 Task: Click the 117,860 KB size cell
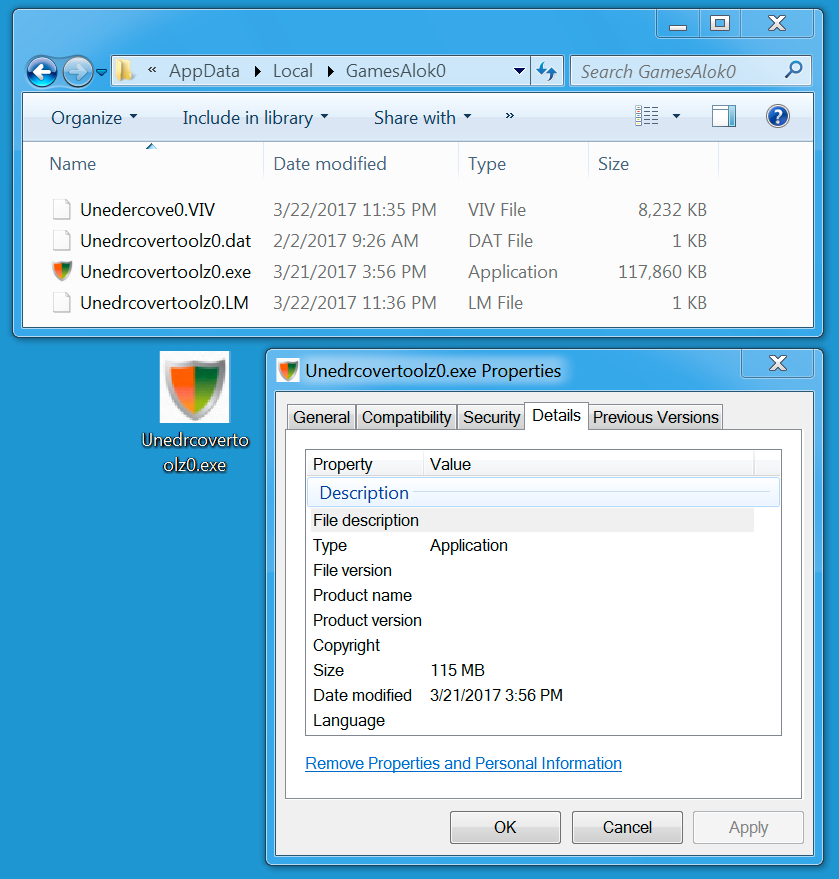[662, 272]
